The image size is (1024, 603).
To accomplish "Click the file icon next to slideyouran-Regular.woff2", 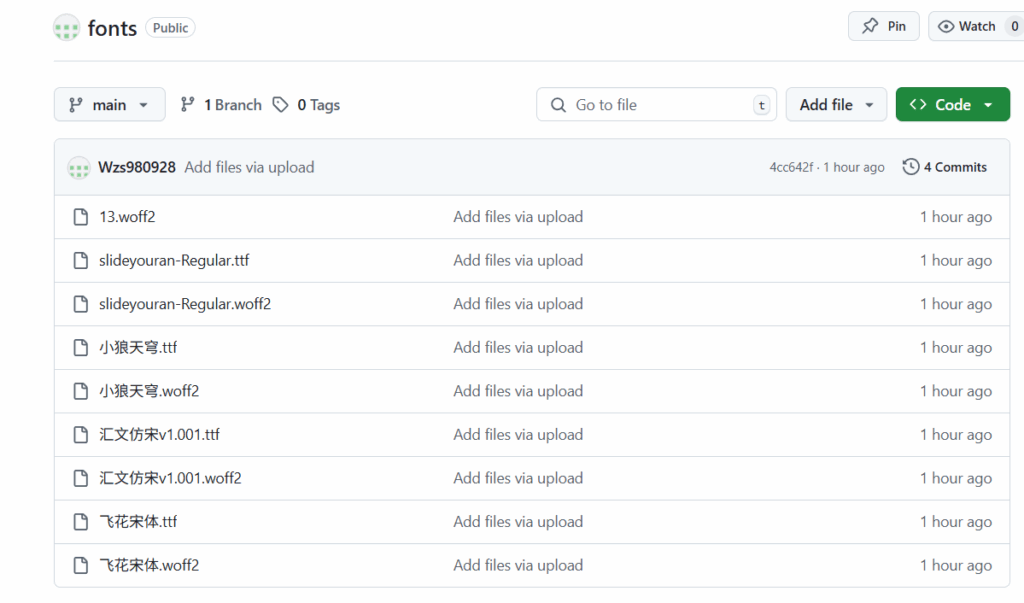I will [80, 304].
